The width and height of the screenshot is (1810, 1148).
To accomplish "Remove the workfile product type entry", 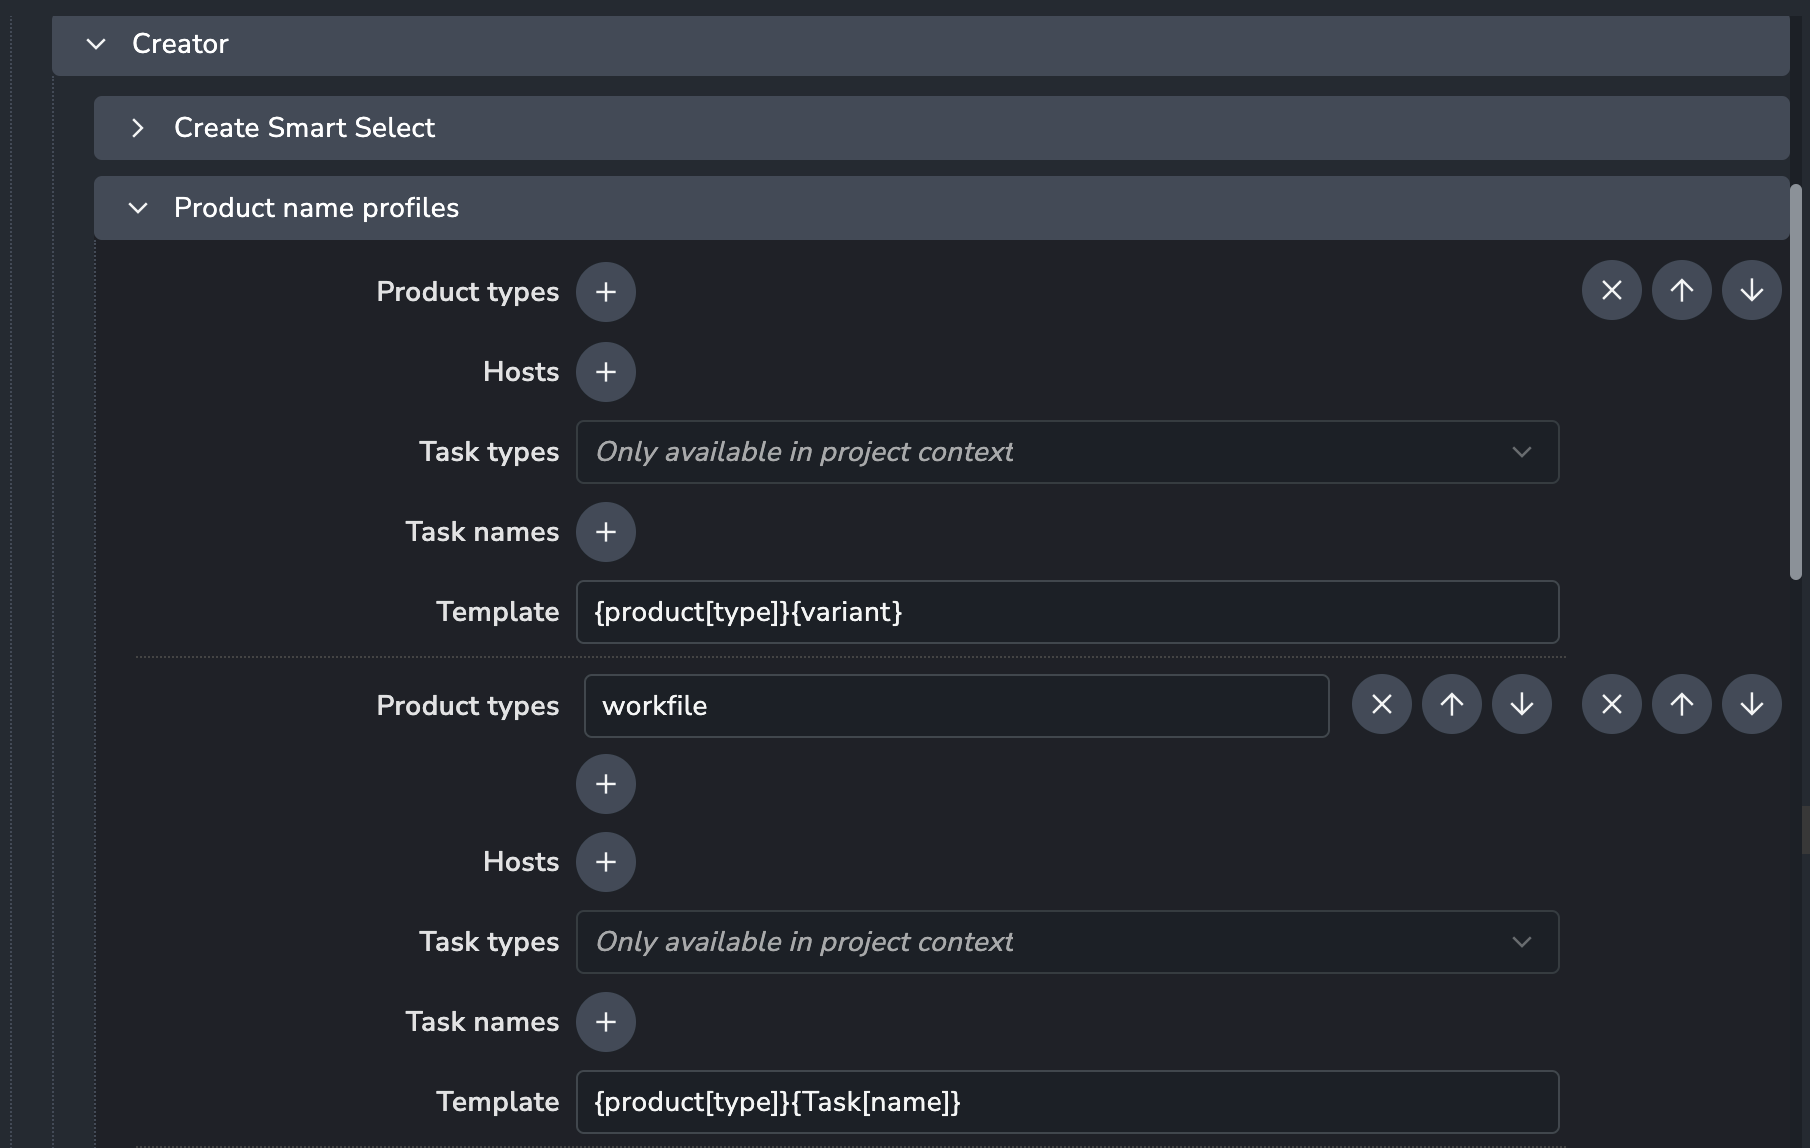I will pos(1381,705).
